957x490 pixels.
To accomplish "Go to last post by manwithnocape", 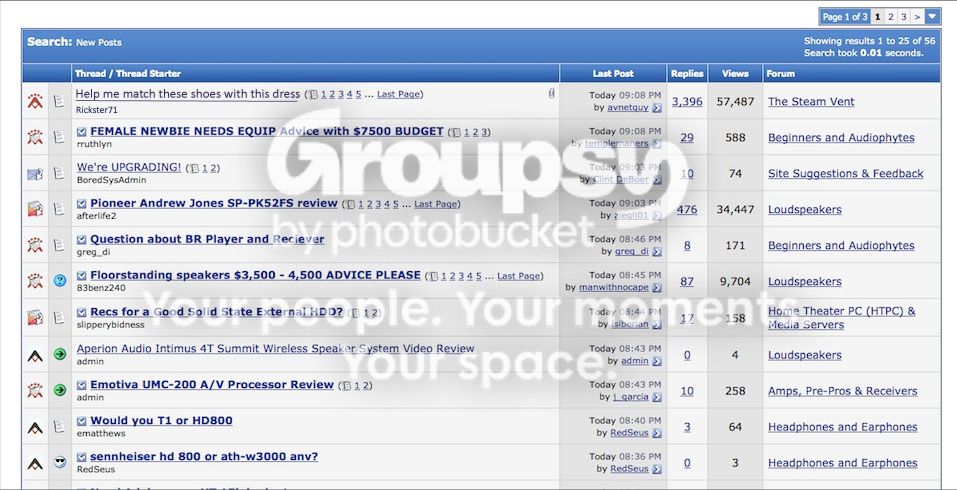I will (657, 287).
